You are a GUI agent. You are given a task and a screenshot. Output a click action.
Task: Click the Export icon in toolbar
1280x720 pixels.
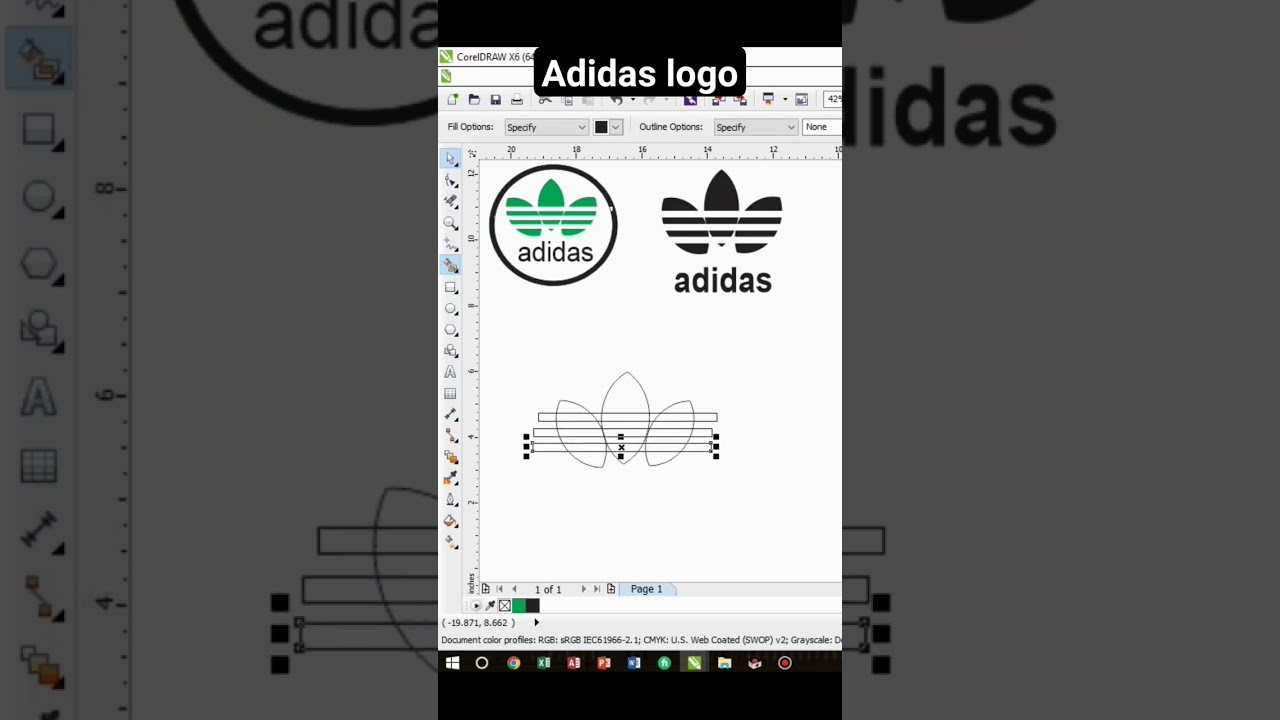(740, 100)
